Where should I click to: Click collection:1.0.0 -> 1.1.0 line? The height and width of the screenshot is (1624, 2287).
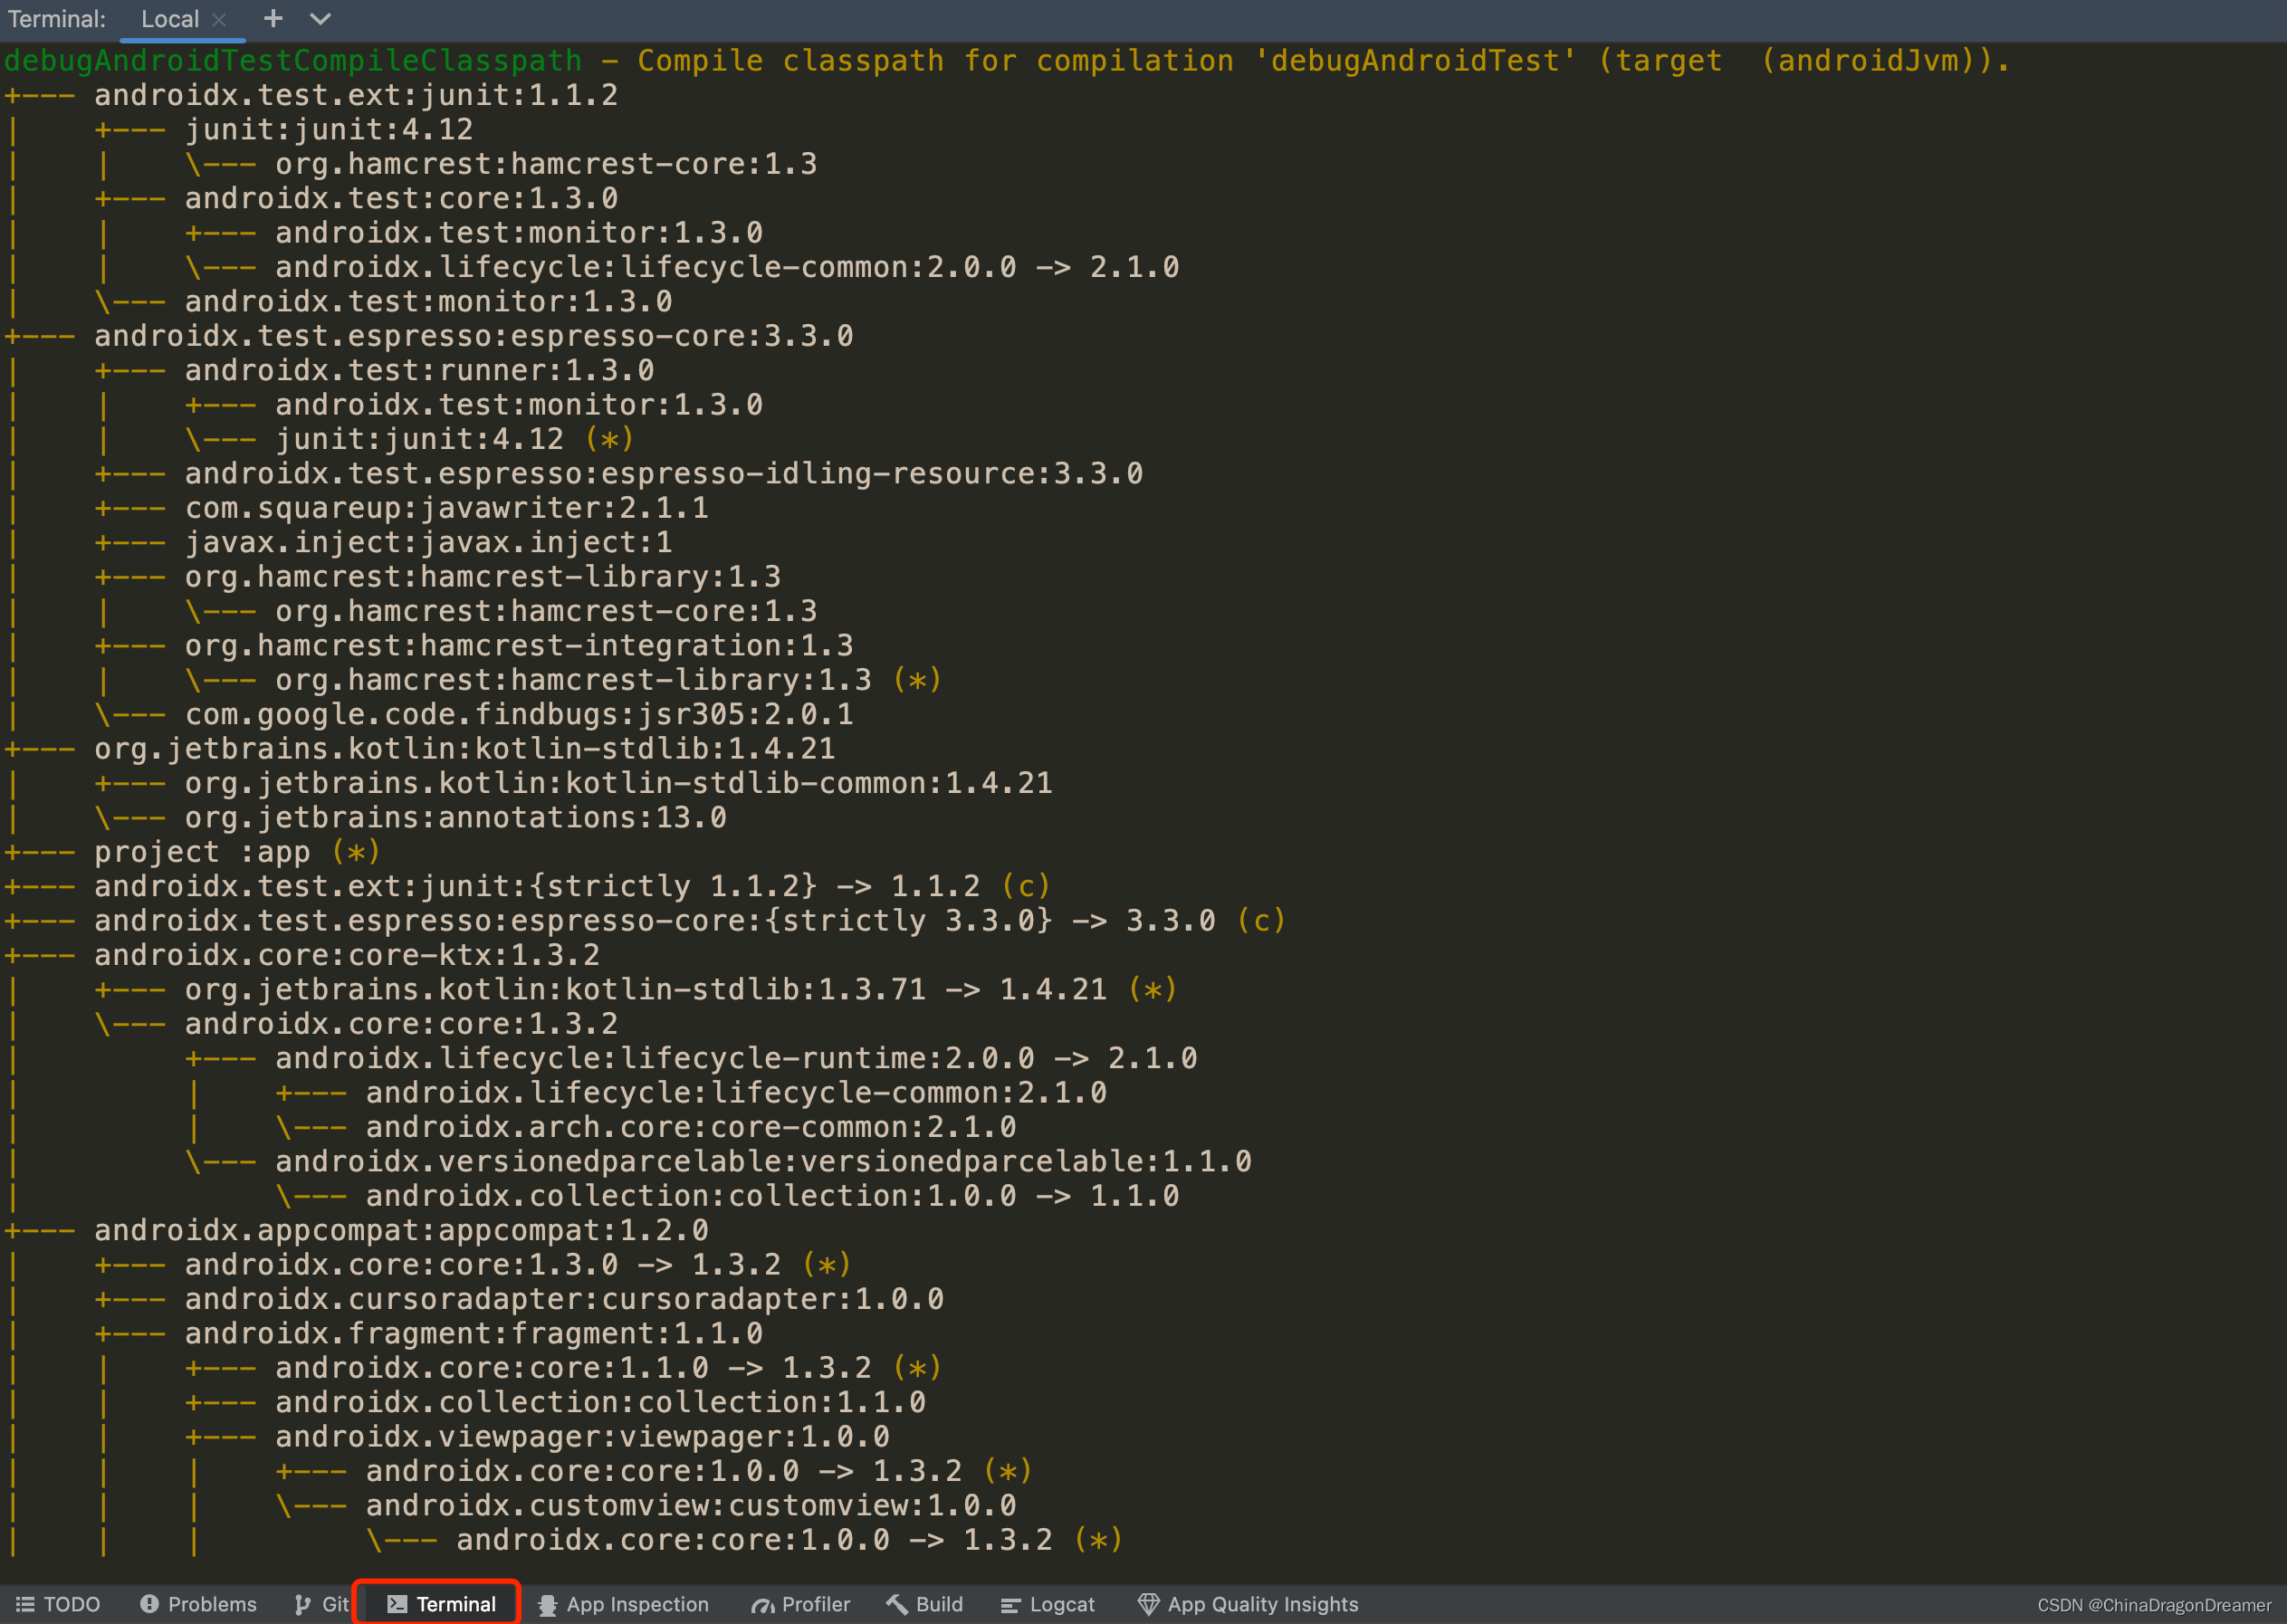pyautogui.click(x=773, y=1196)
